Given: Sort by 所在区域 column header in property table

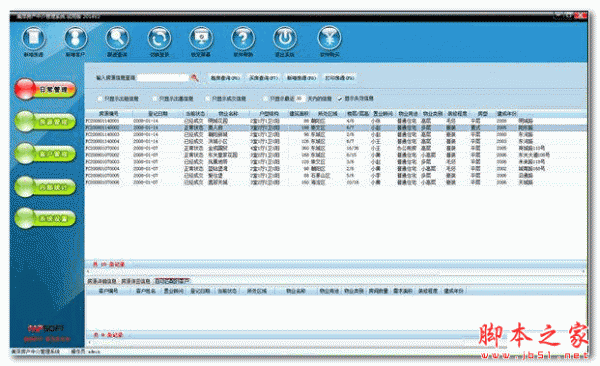Looking at the screenshot, I should click(328, 114).
